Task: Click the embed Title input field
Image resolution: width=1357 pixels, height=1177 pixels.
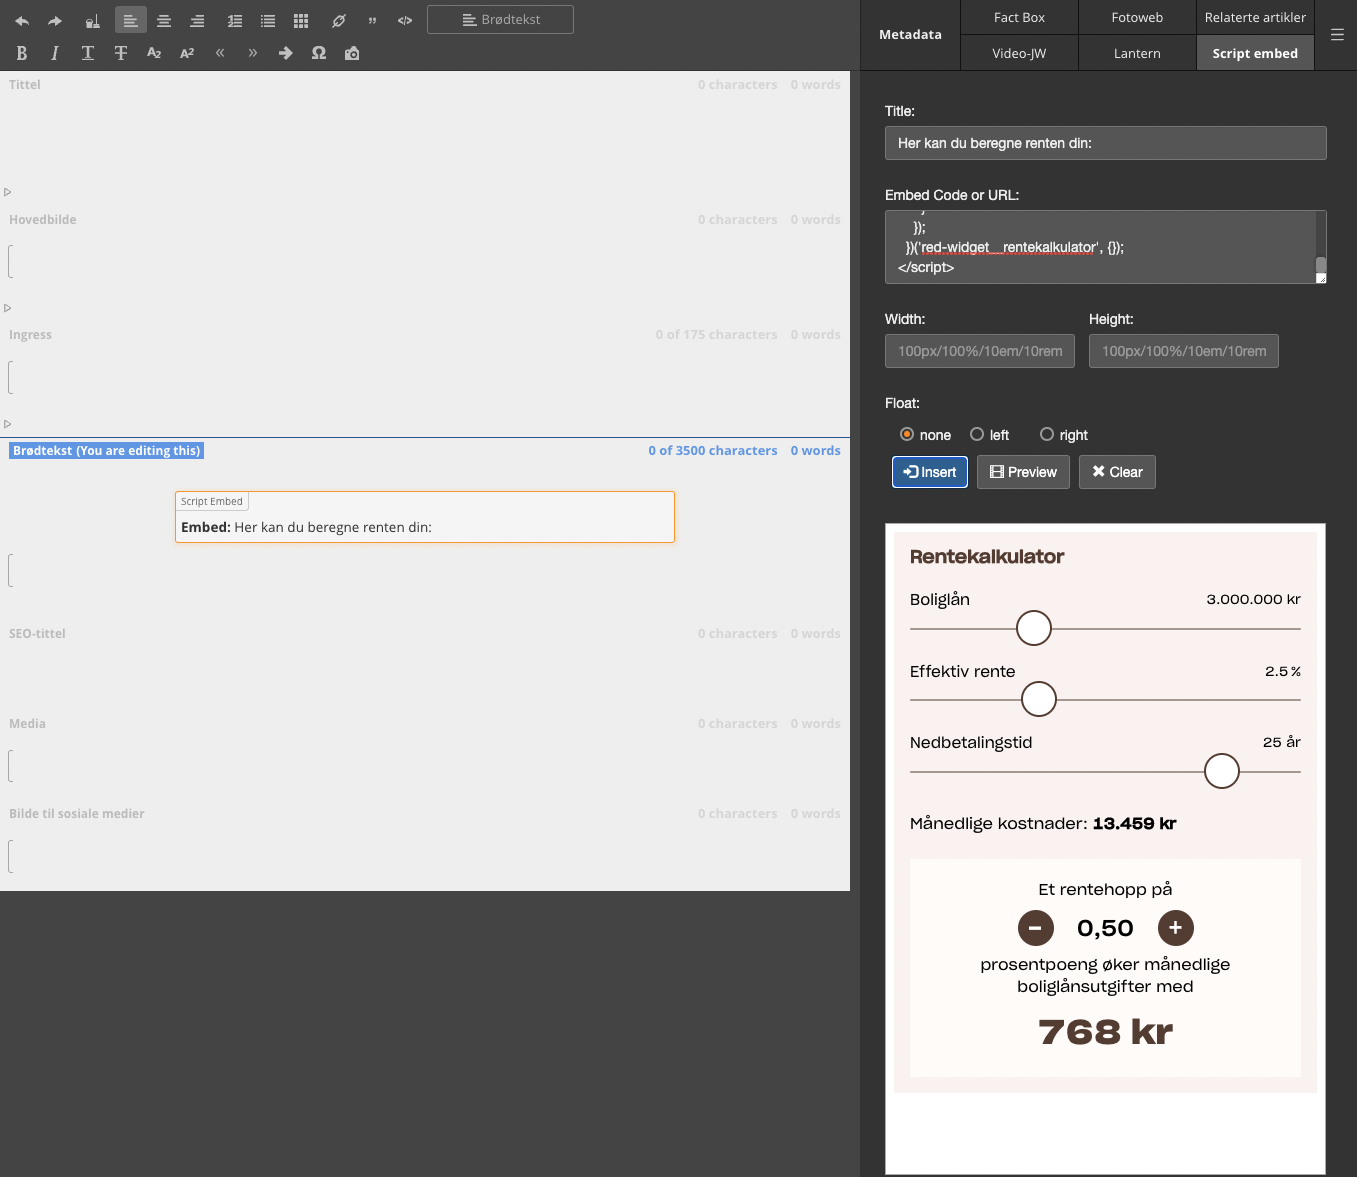Action: (x=1106, y=143)
